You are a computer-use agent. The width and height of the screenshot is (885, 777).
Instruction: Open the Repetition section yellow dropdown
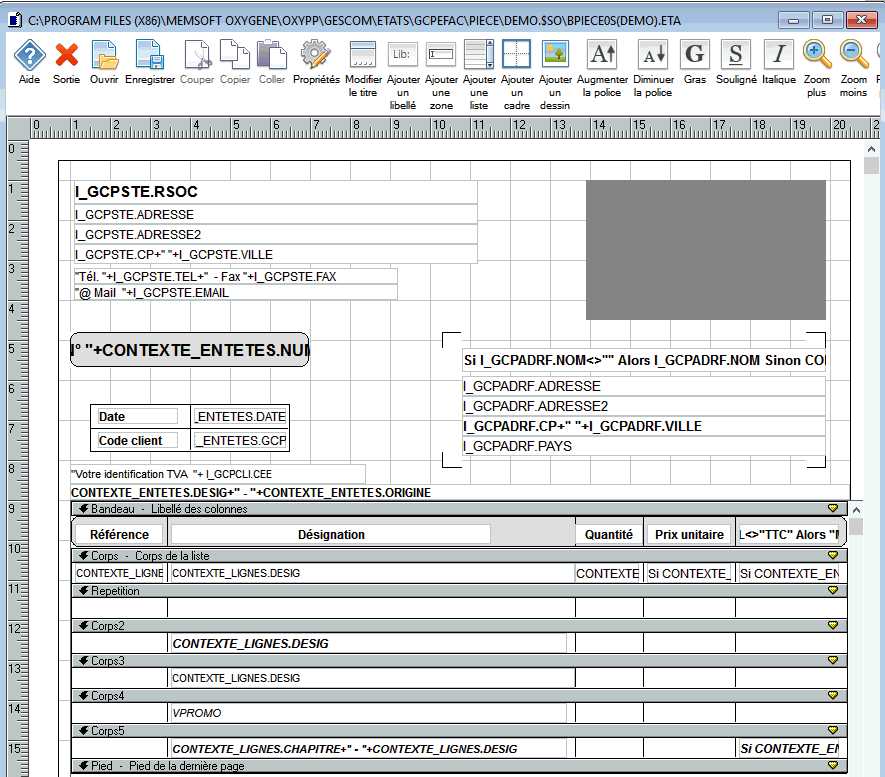click(x=833, y=590)
